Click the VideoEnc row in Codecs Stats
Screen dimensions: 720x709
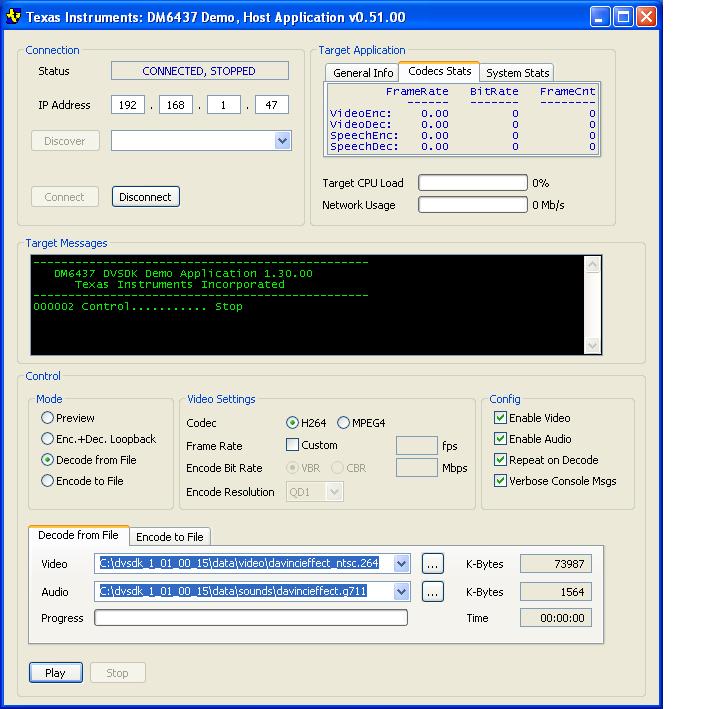click(x=462, y=113)
